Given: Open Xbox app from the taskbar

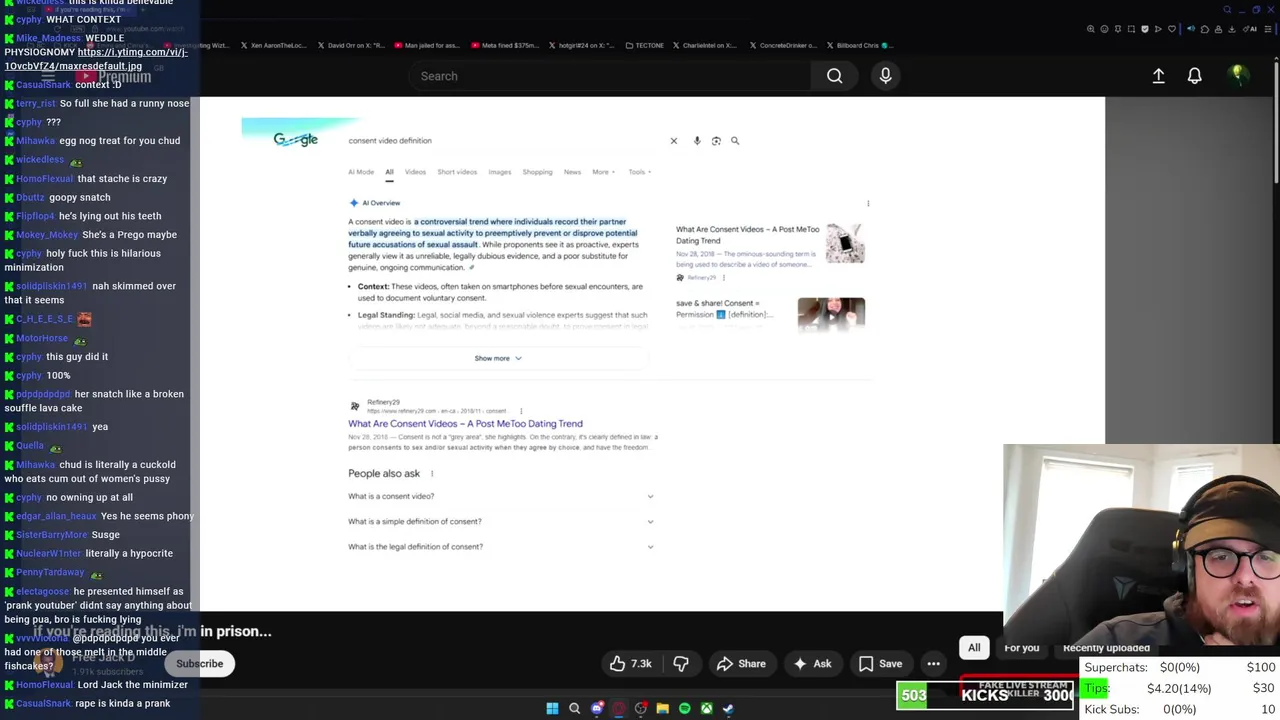Looking at the screenshot, I should (706, 709).
